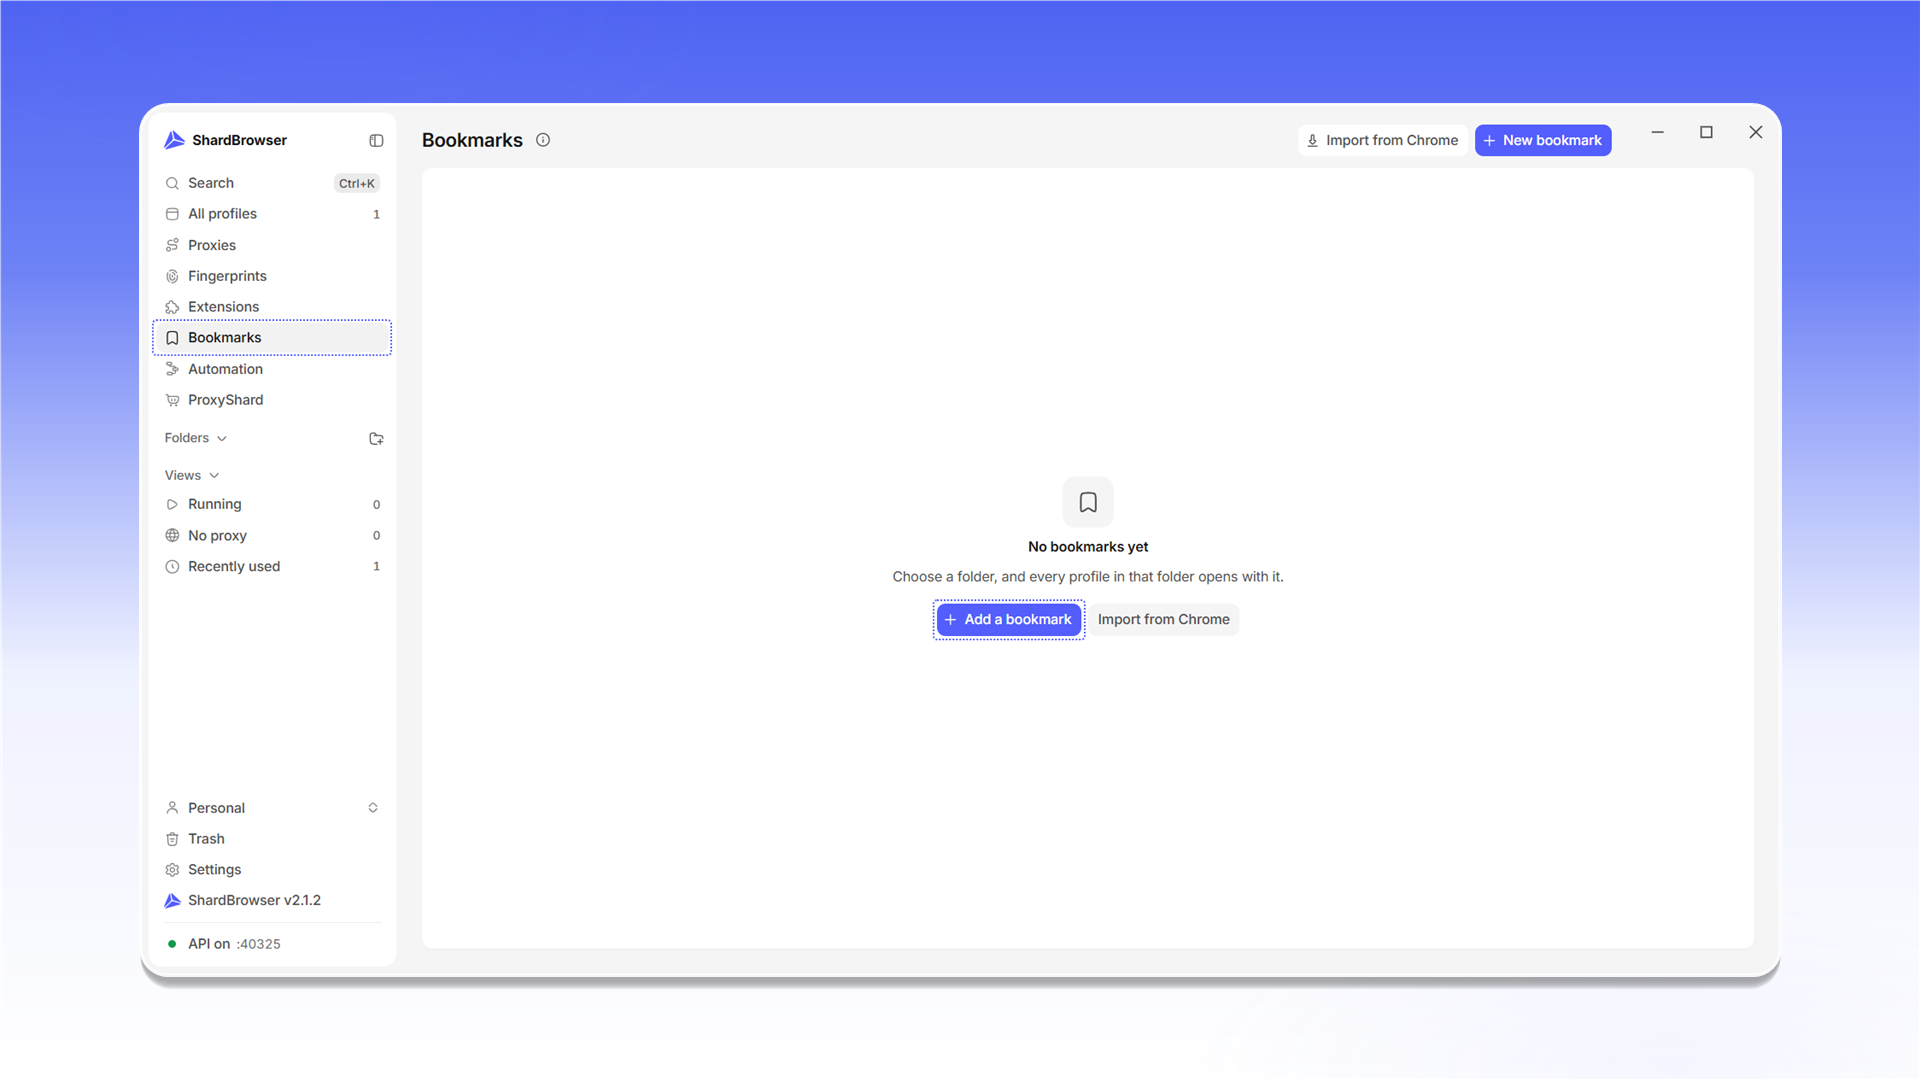This screenshot has height=1080, width=1920.
Task: Click ShardBrowser v2.1.2 version entry
Action: point(272,901)
